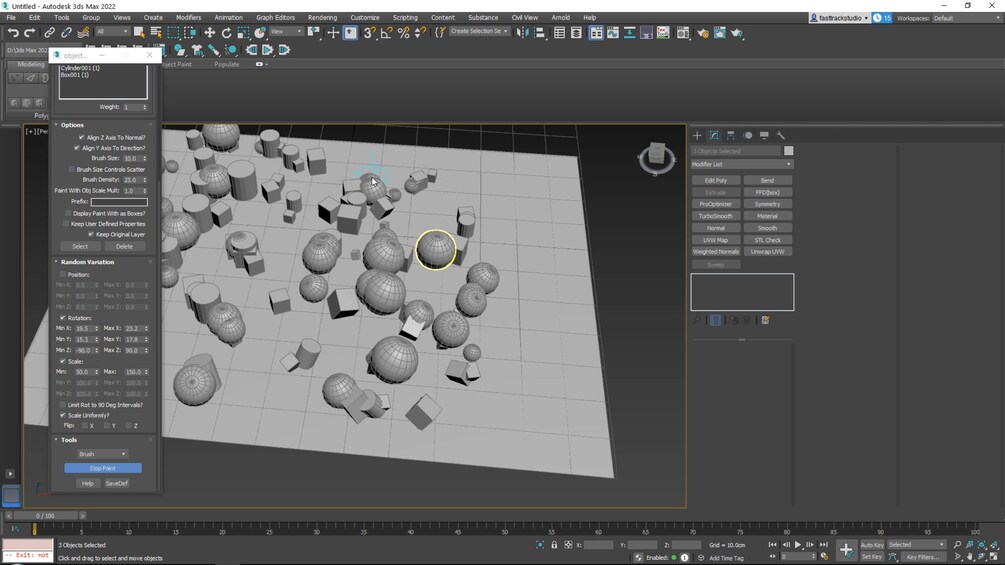Enable Display Paint With as Boxes
1005x565 pixels.
pos(68,213)
